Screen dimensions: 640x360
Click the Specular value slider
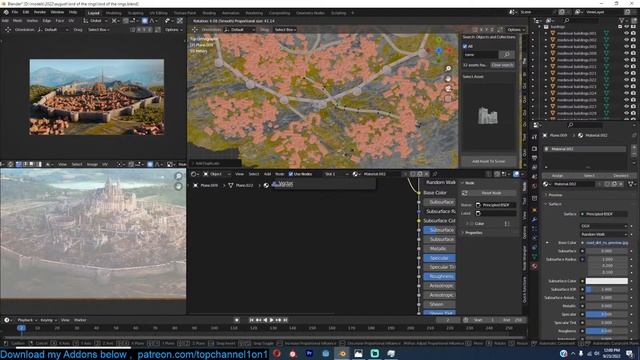pyautogui.click(x=607, y=314)
